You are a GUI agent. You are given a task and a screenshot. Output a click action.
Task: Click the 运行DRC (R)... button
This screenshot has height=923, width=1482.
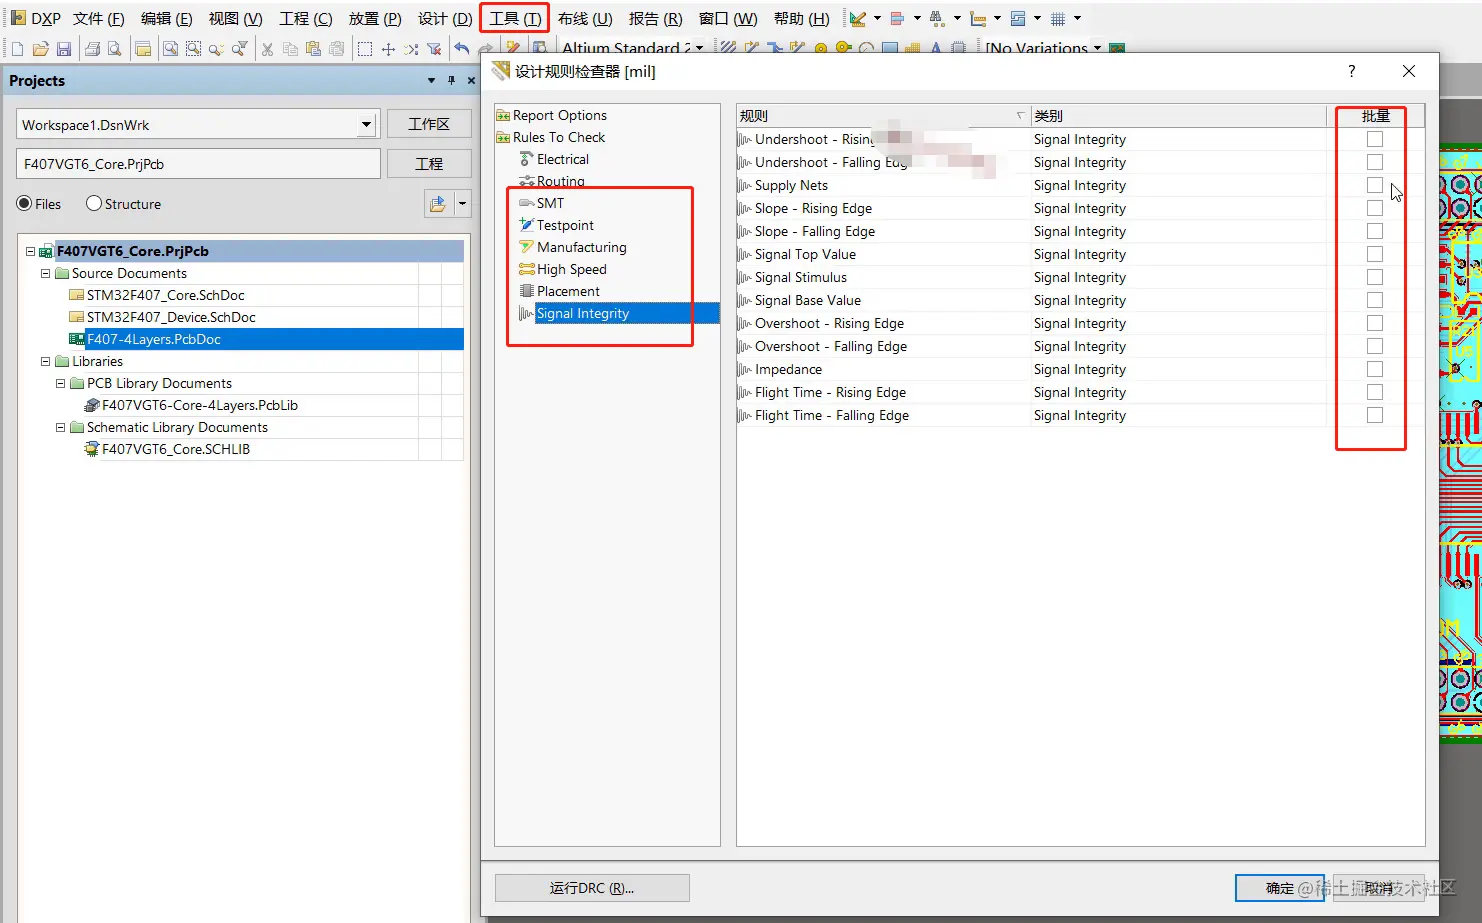pyautogui.click(x=592, y=888)
